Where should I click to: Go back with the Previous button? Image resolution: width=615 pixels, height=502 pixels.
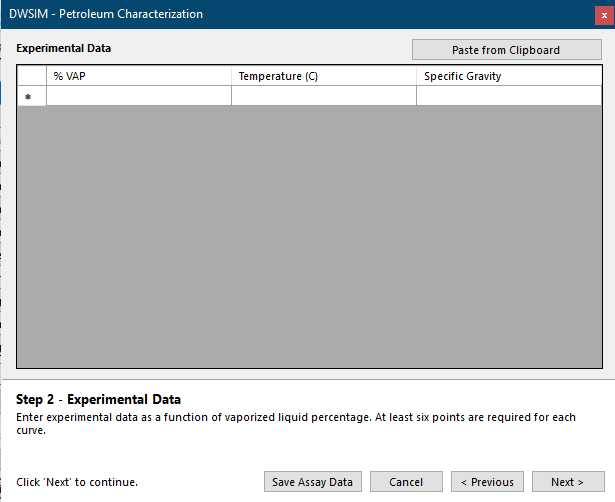click(x=487, y=482)
